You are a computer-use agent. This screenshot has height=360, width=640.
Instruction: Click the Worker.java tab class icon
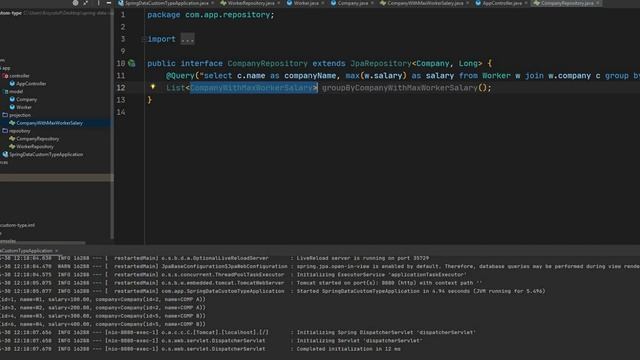click(x=289, y=3)
